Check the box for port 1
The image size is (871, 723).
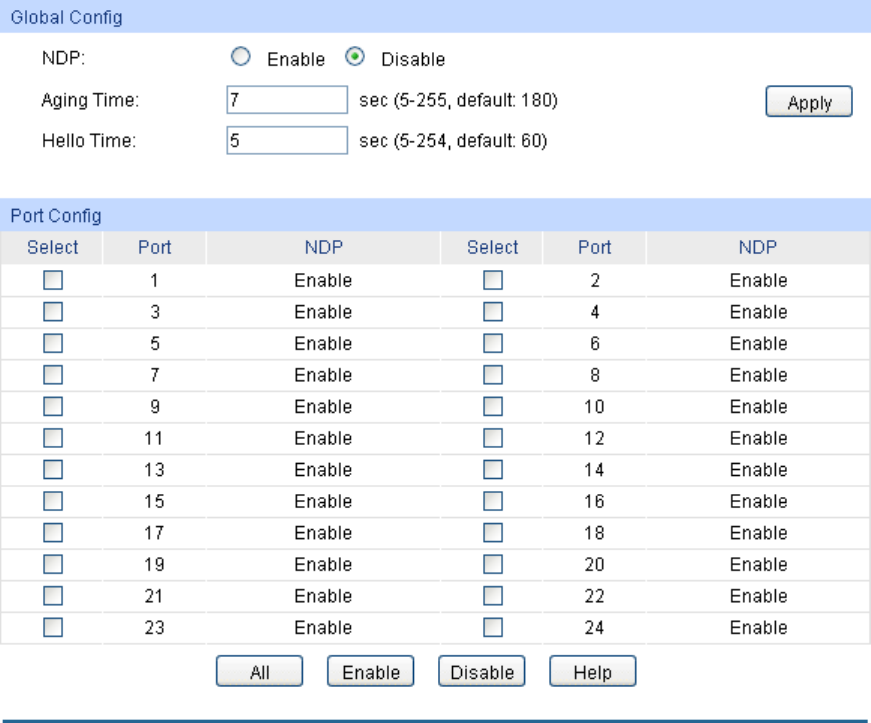(x=53, y=281)
